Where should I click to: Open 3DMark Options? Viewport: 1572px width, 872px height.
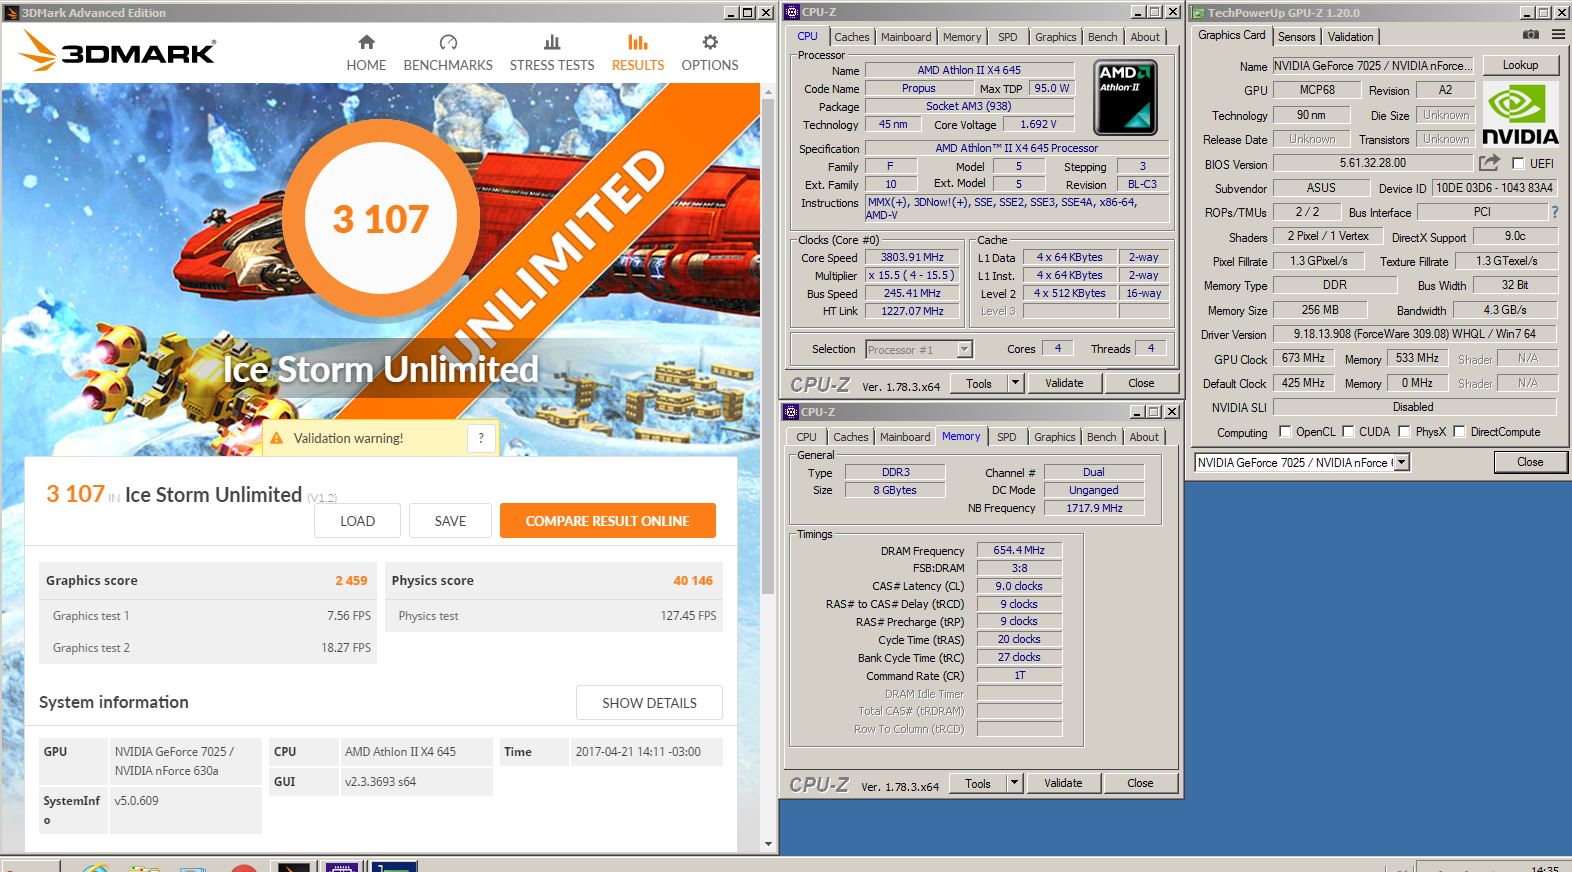click(710, 53)
